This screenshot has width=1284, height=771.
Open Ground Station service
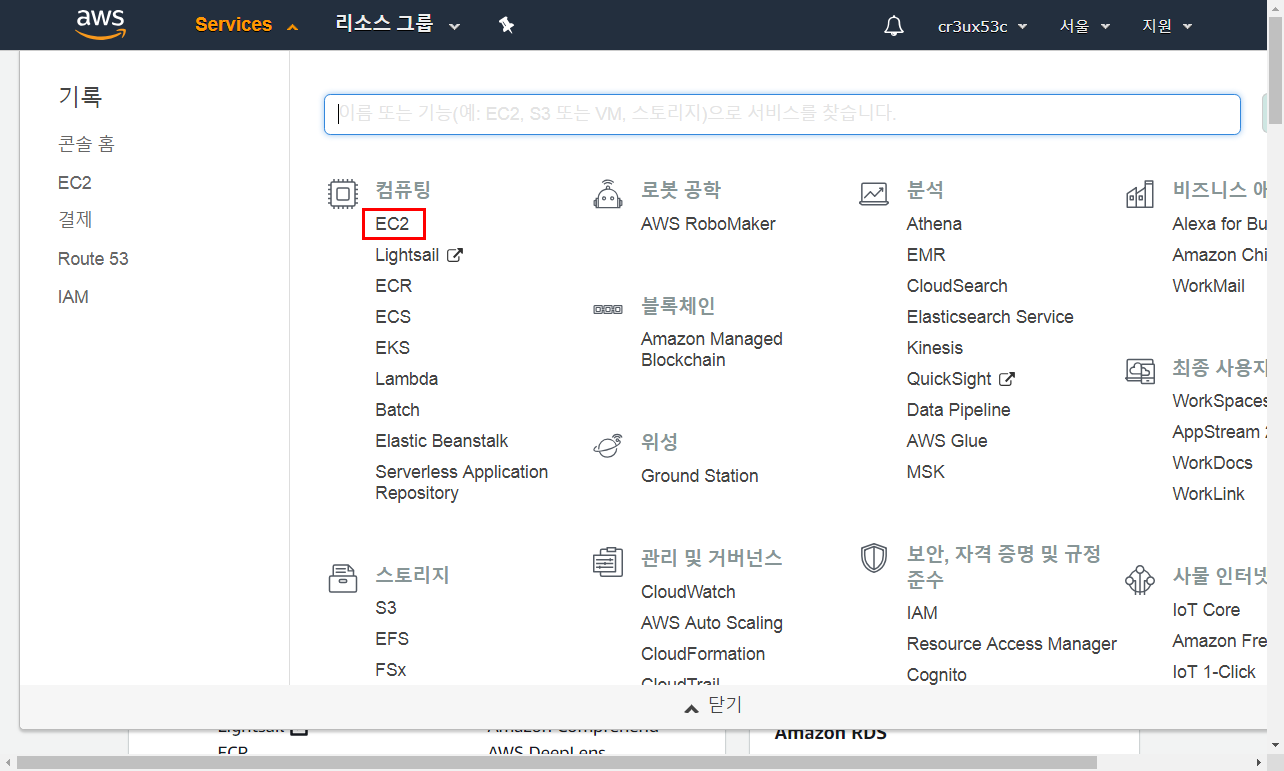[x=700, y=476]
